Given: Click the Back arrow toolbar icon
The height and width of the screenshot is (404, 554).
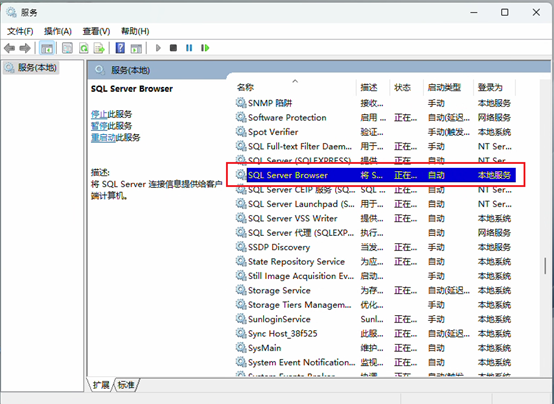Looking at the screenshot, I should pyautogui.click(x=9, y=48).
